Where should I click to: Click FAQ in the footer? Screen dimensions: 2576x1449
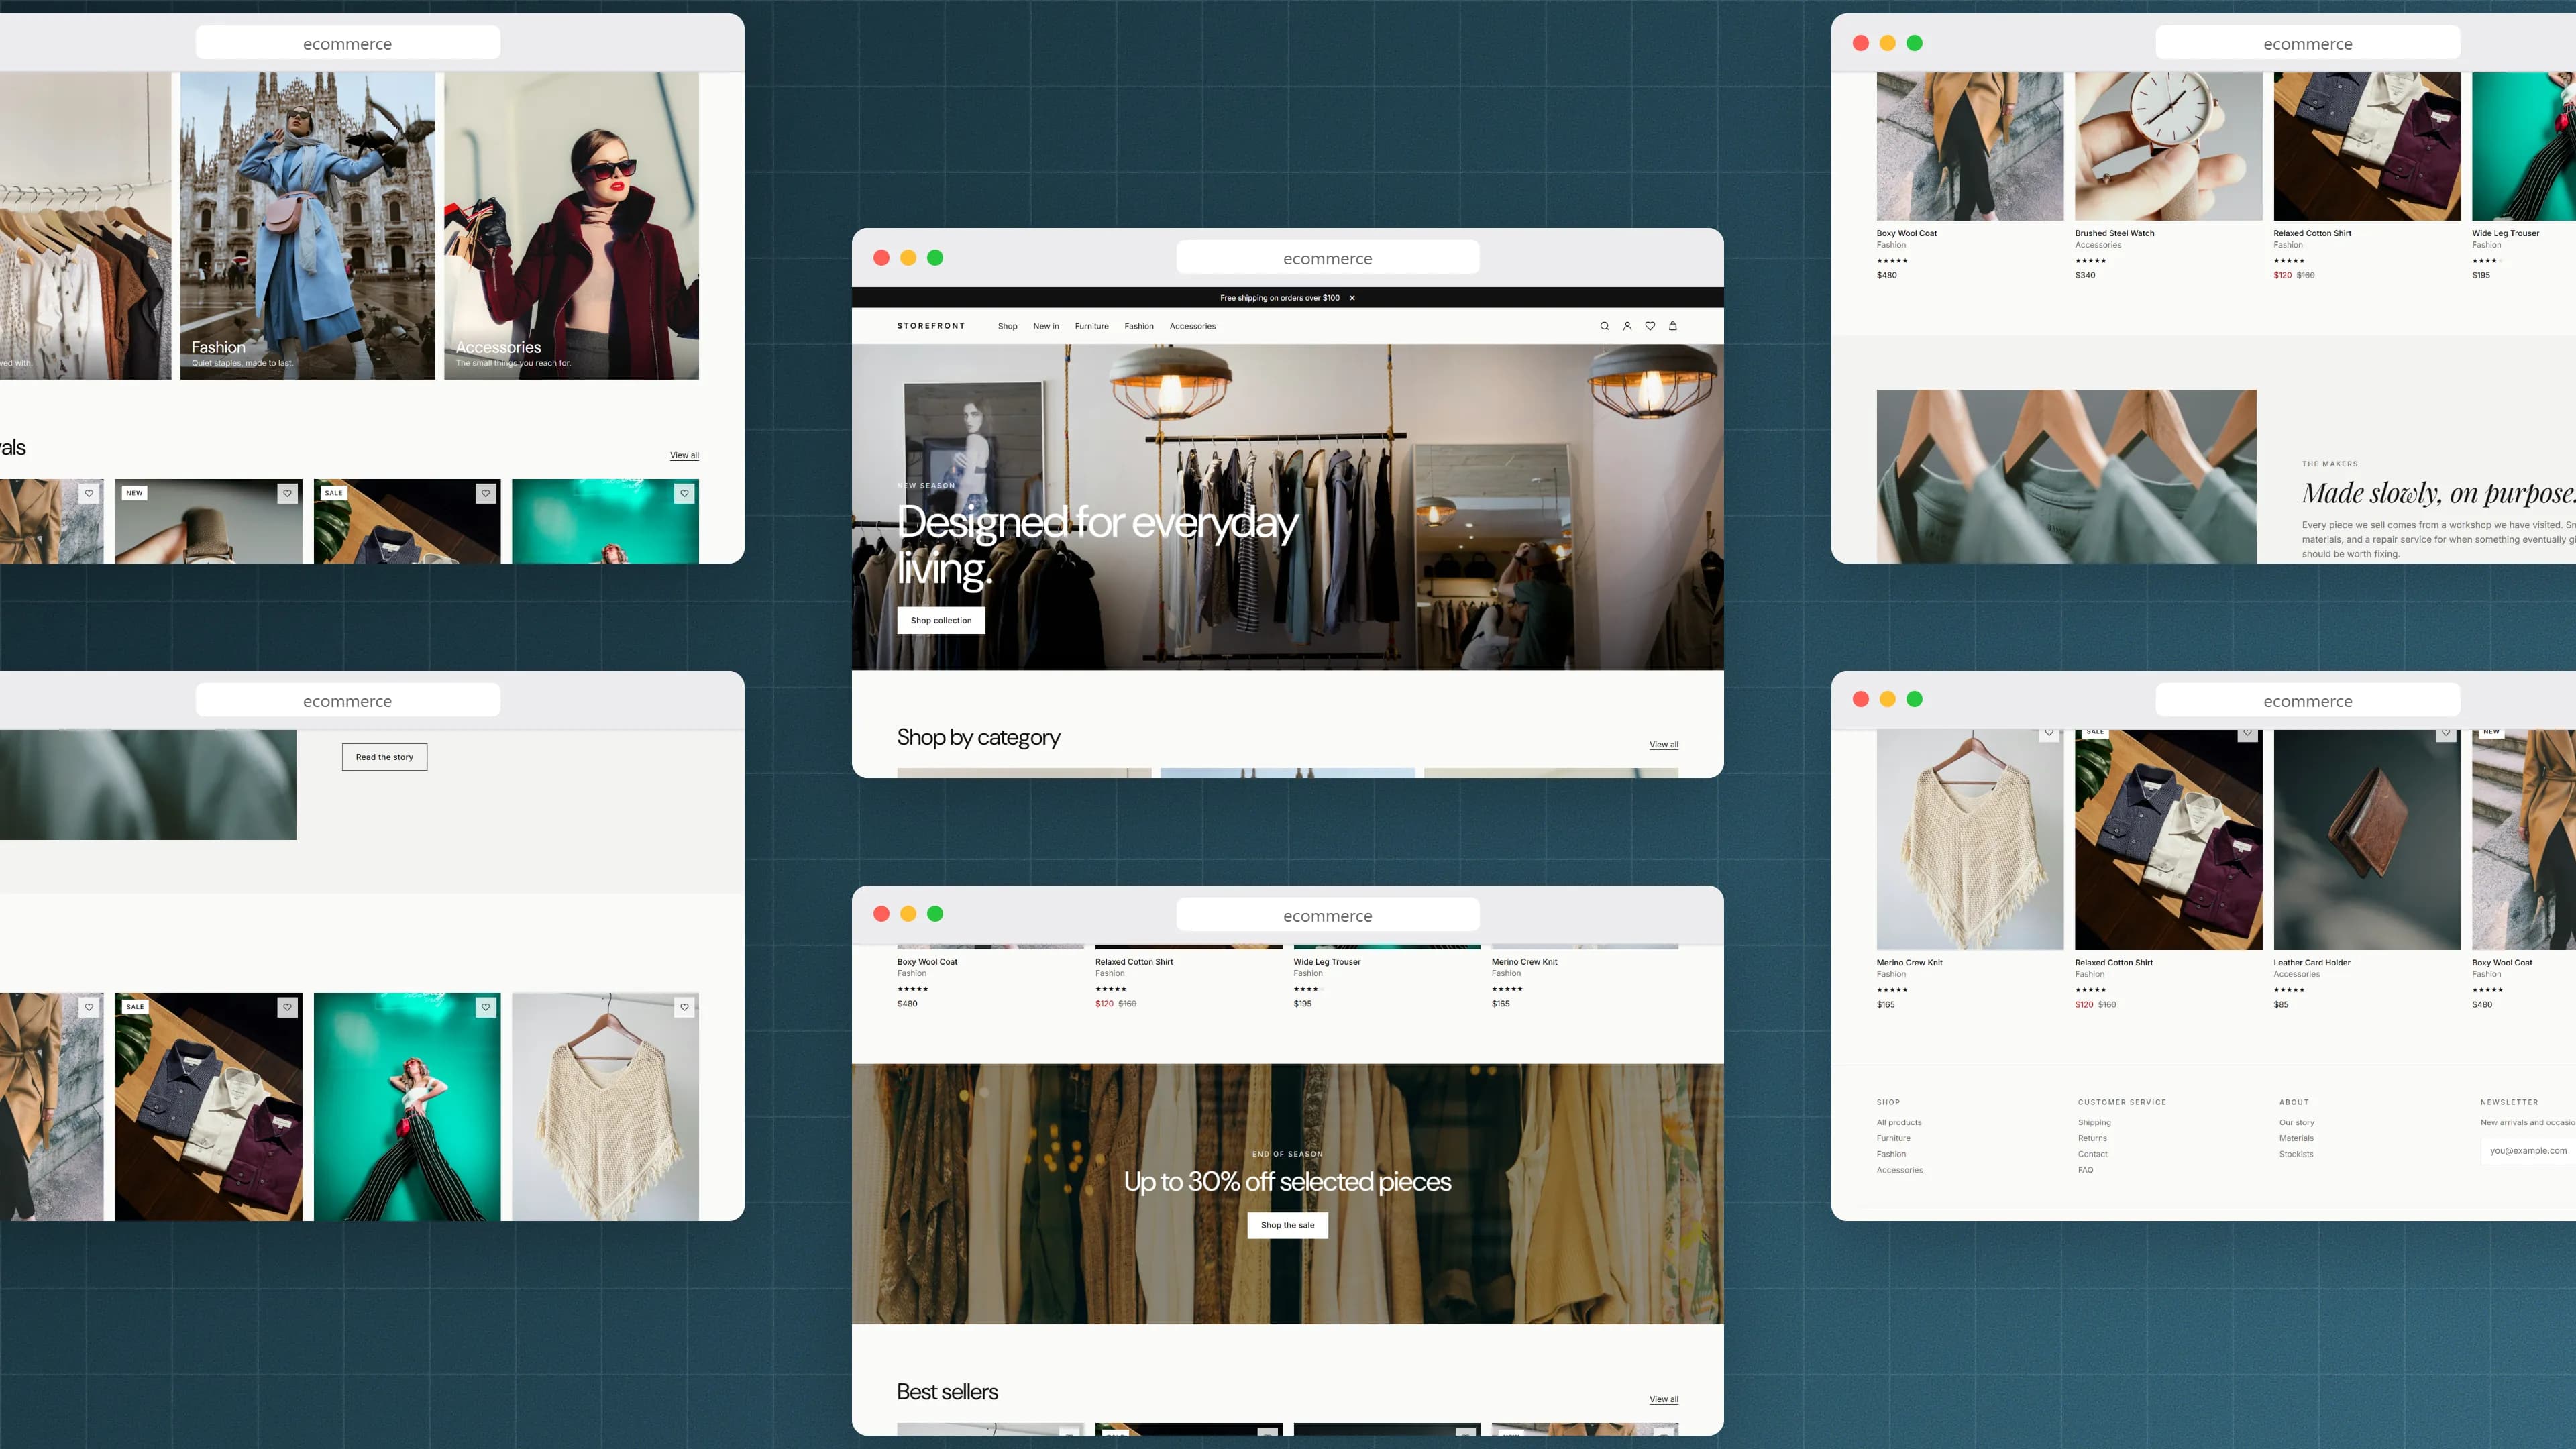[x=2085, y=1170]
